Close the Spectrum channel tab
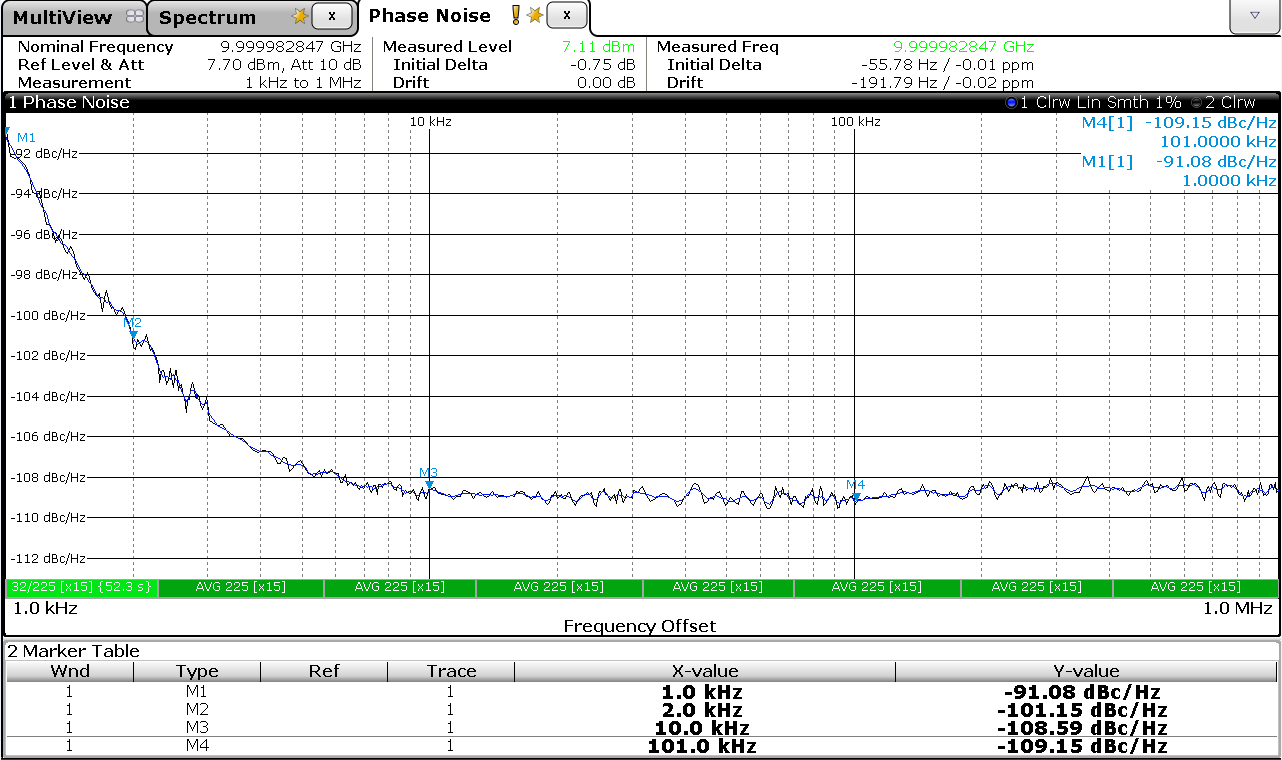 (x=332, y=16)
